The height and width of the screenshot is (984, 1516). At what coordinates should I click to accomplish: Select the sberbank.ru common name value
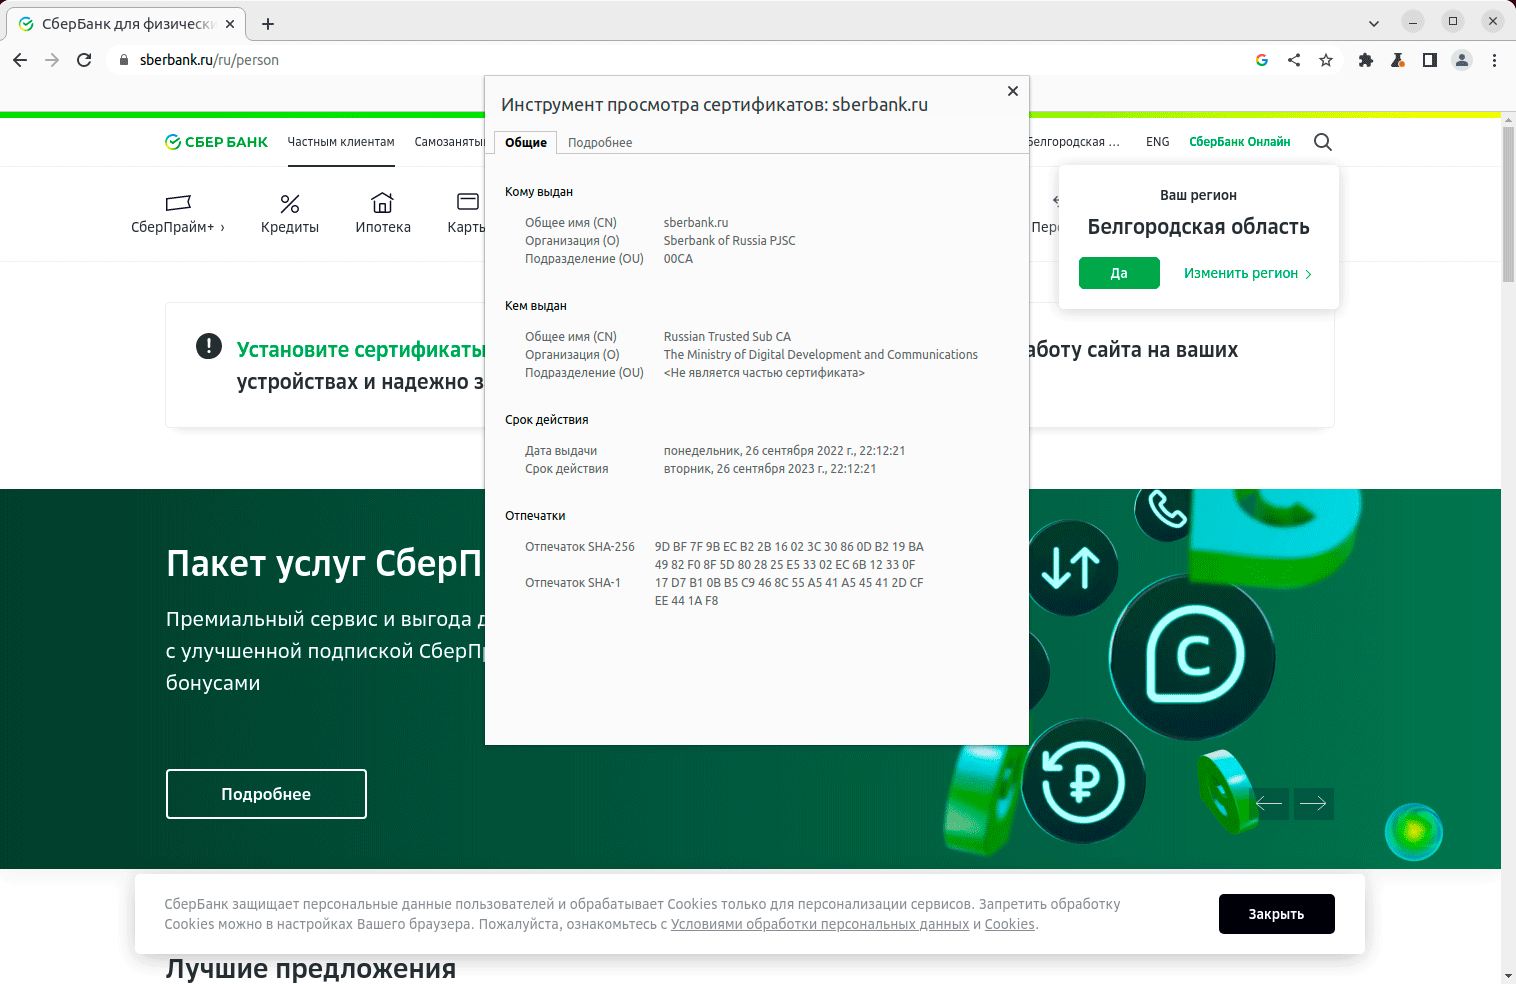pos(696,223)
